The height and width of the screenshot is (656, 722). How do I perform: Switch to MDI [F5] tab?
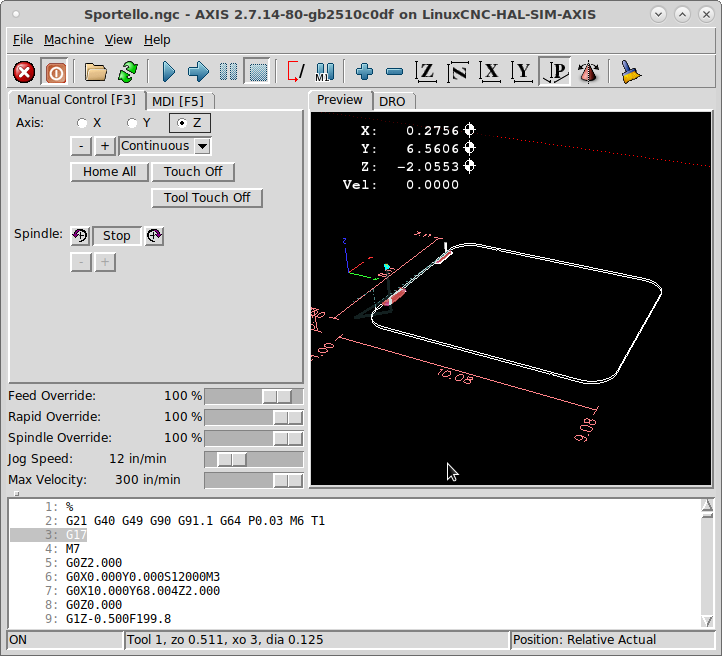178,101
